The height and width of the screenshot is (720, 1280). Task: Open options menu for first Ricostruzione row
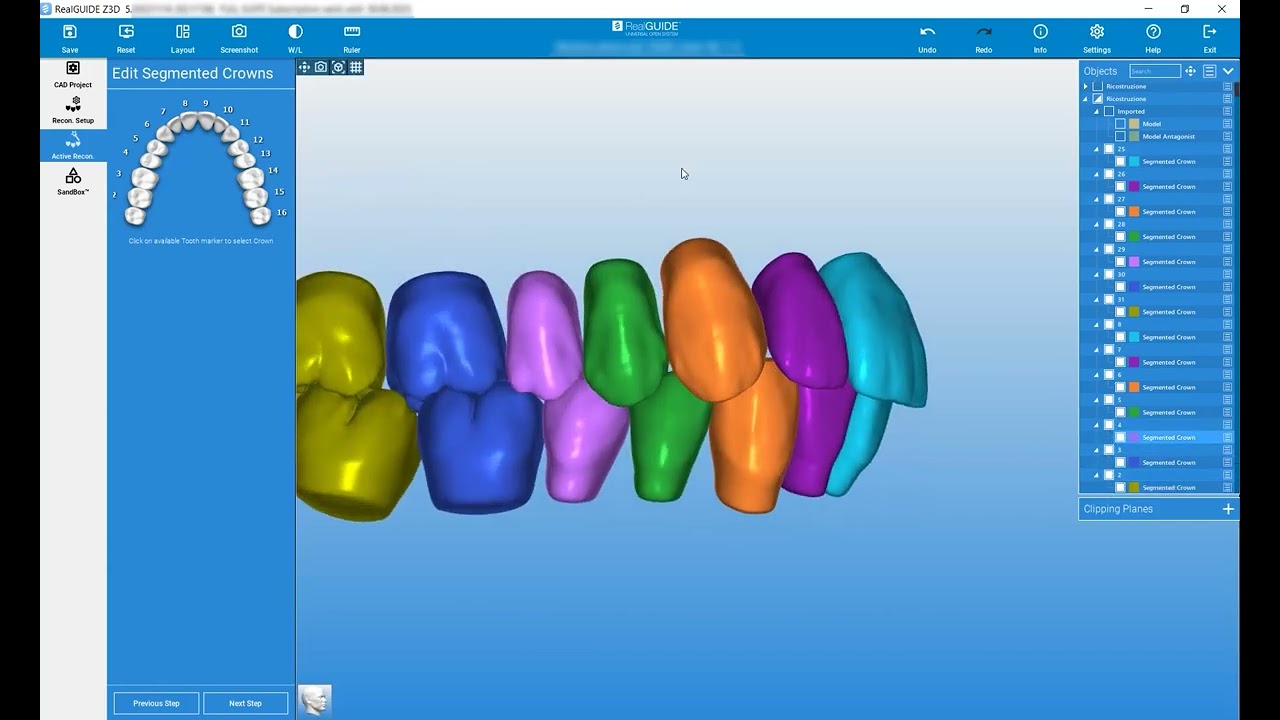(x=1227, y=86)
